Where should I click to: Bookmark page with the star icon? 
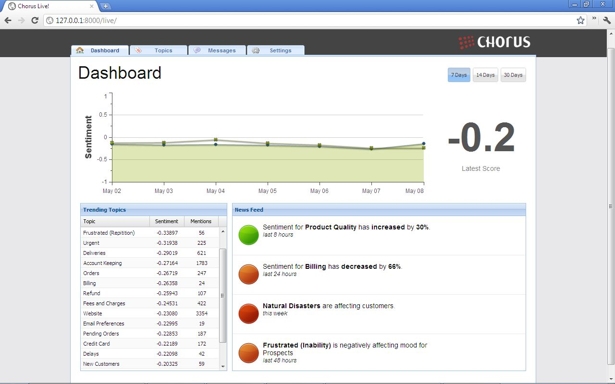(x=580, y=20)
